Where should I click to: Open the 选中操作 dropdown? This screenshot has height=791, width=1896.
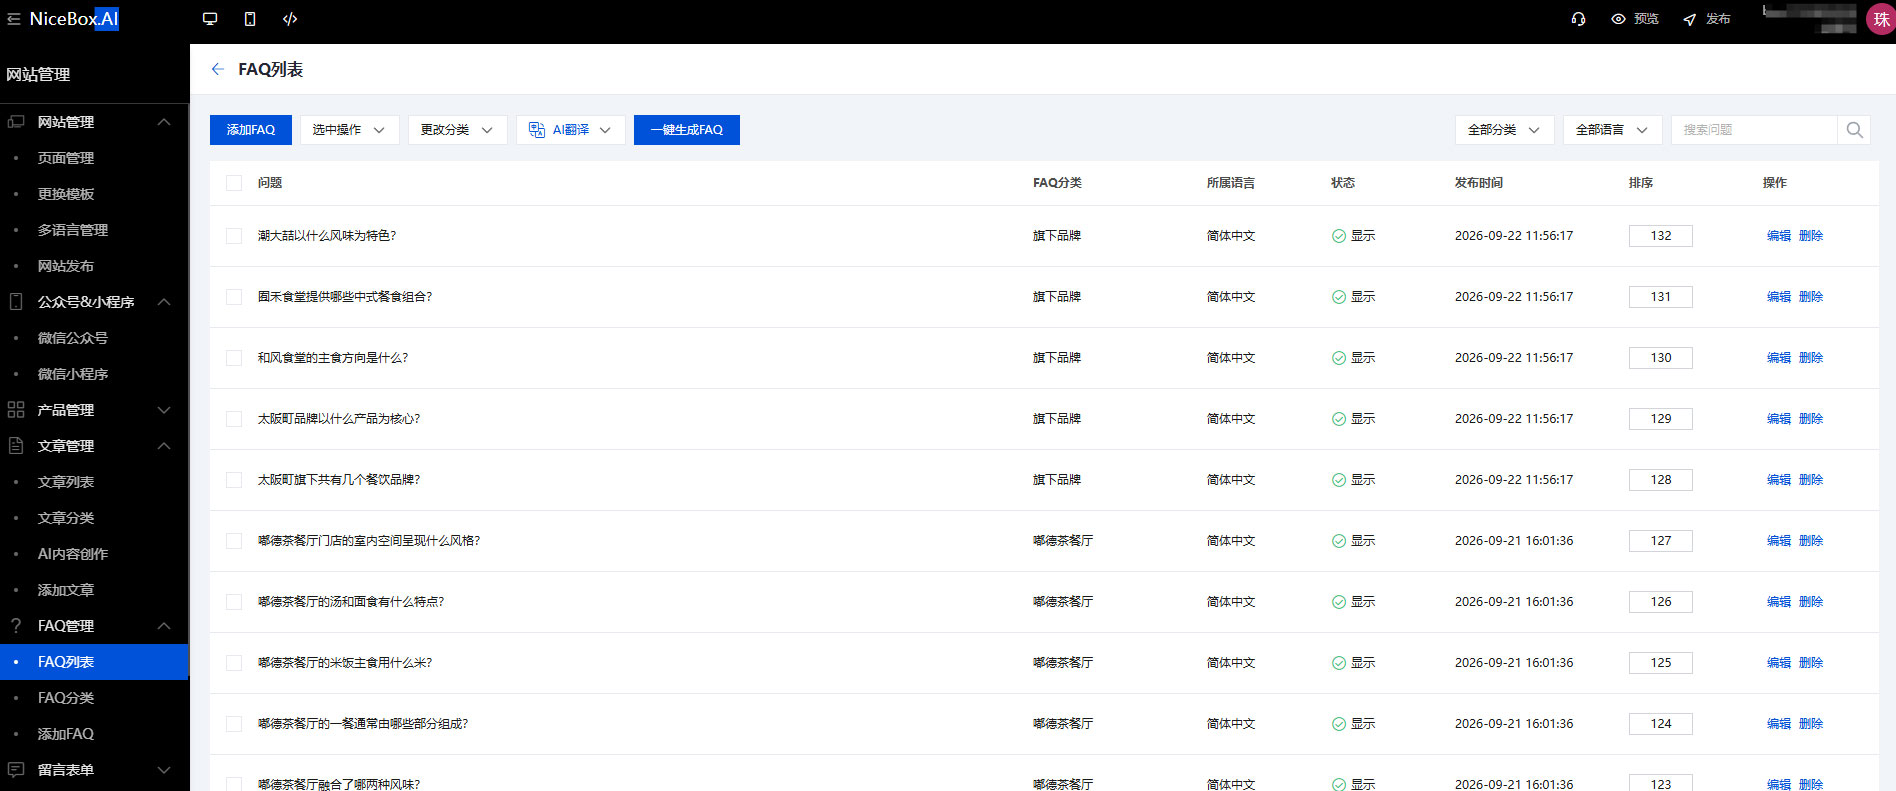(x=350, y=130)
